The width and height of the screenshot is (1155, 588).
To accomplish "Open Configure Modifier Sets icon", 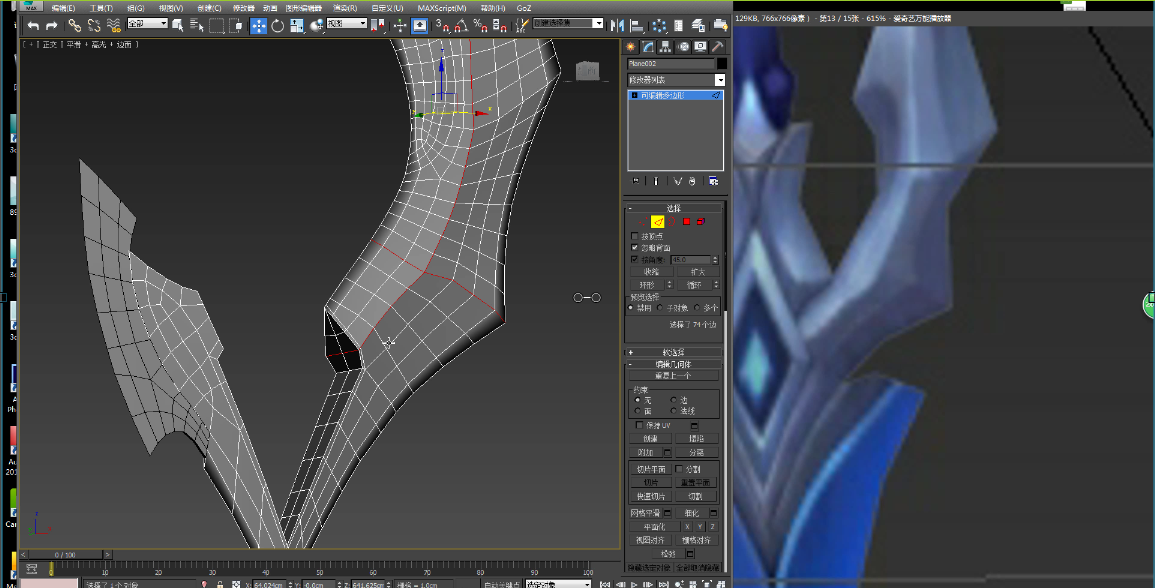I will (713, 181).
